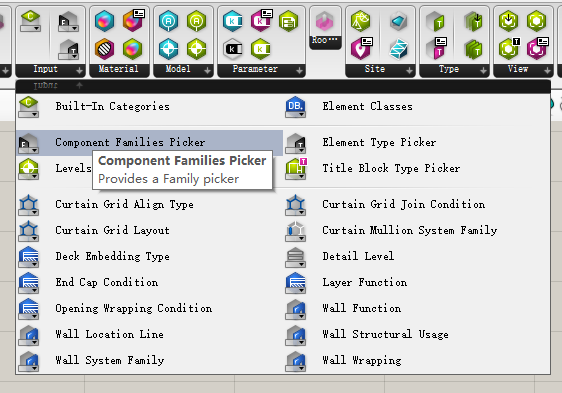Click the green Built-In Categories icon in the ribbon Input panel
This screenshot has height=393, width=562.
coord(30,21)
